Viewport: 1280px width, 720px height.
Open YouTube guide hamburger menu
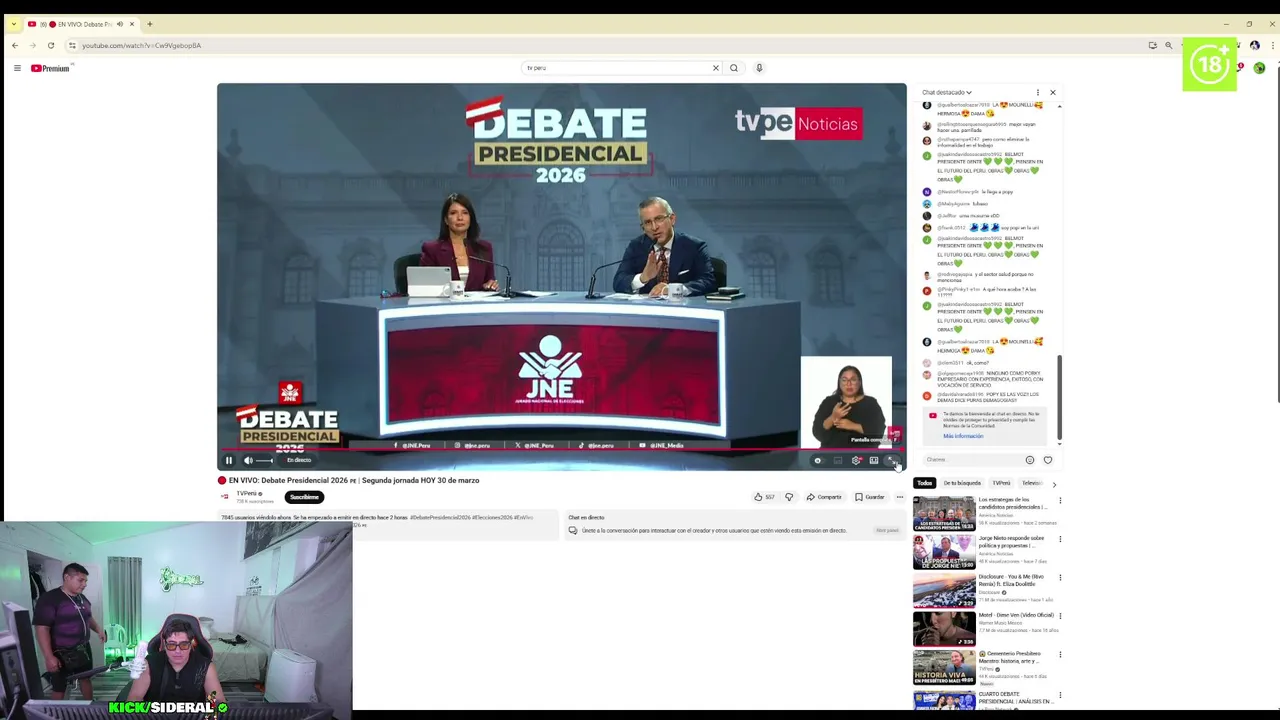17,68
